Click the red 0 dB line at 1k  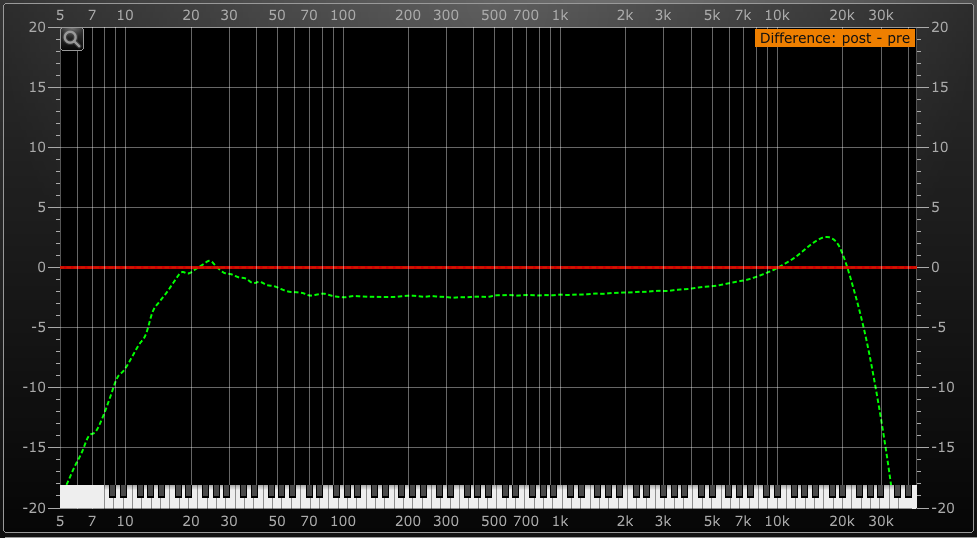coord(560,268)
